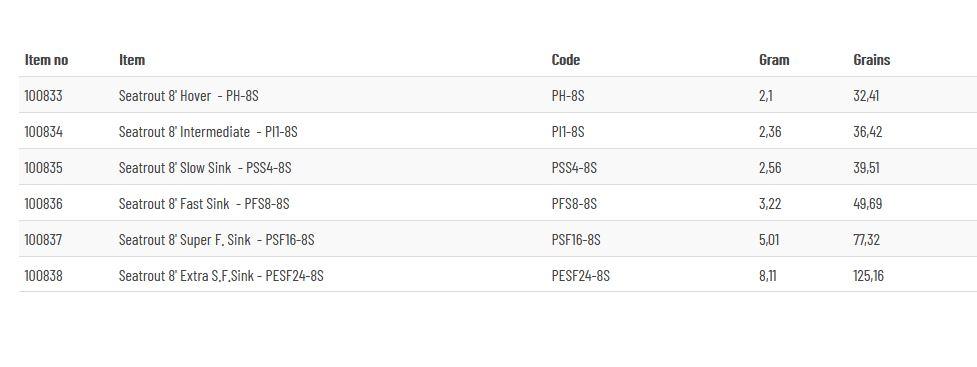Click the 125,16 grains value
977x367 pixels.
(868, 275)
